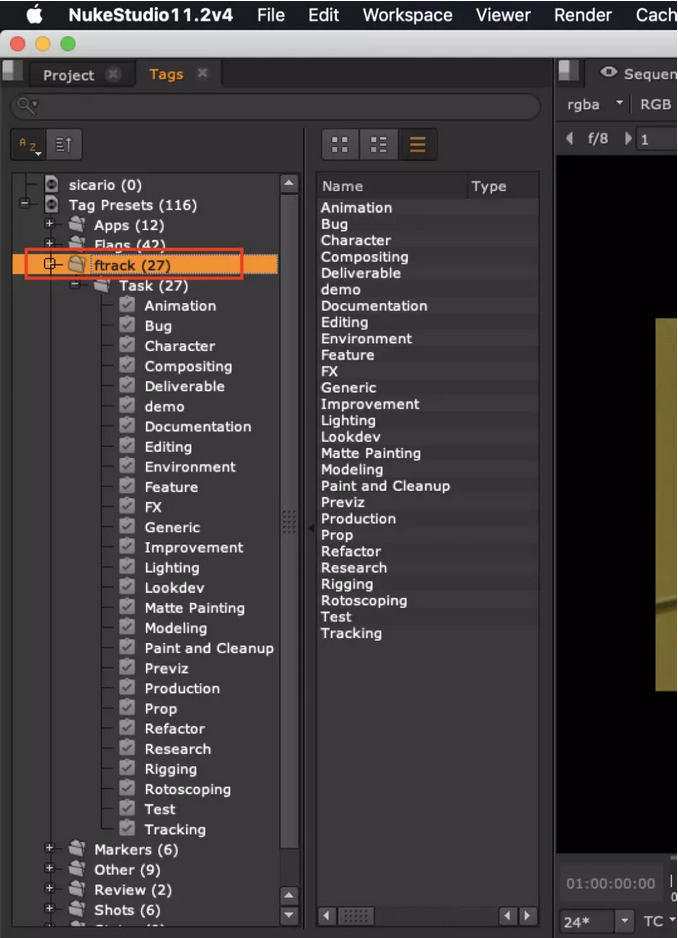Expand the Apps (12) folder

pos(50,224)
